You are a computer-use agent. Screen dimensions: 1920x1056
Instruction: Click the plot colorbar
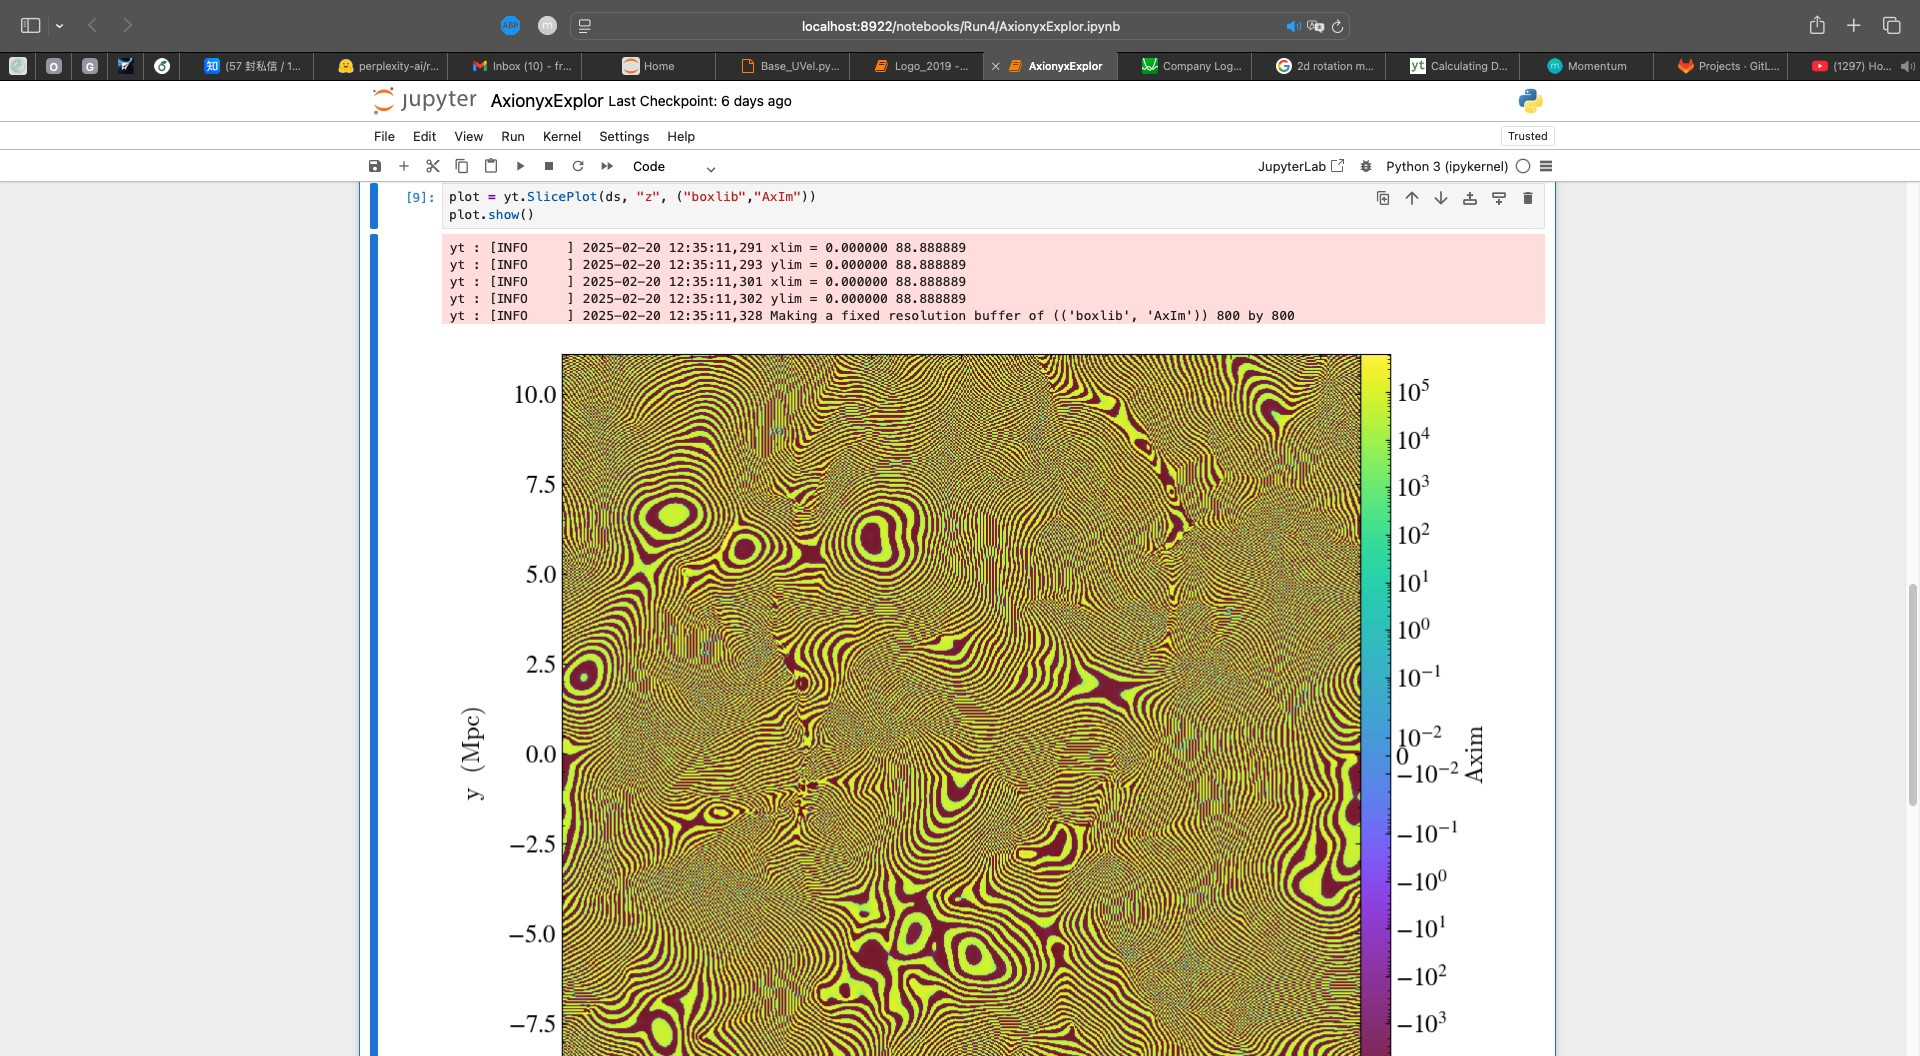[1376, 705]
